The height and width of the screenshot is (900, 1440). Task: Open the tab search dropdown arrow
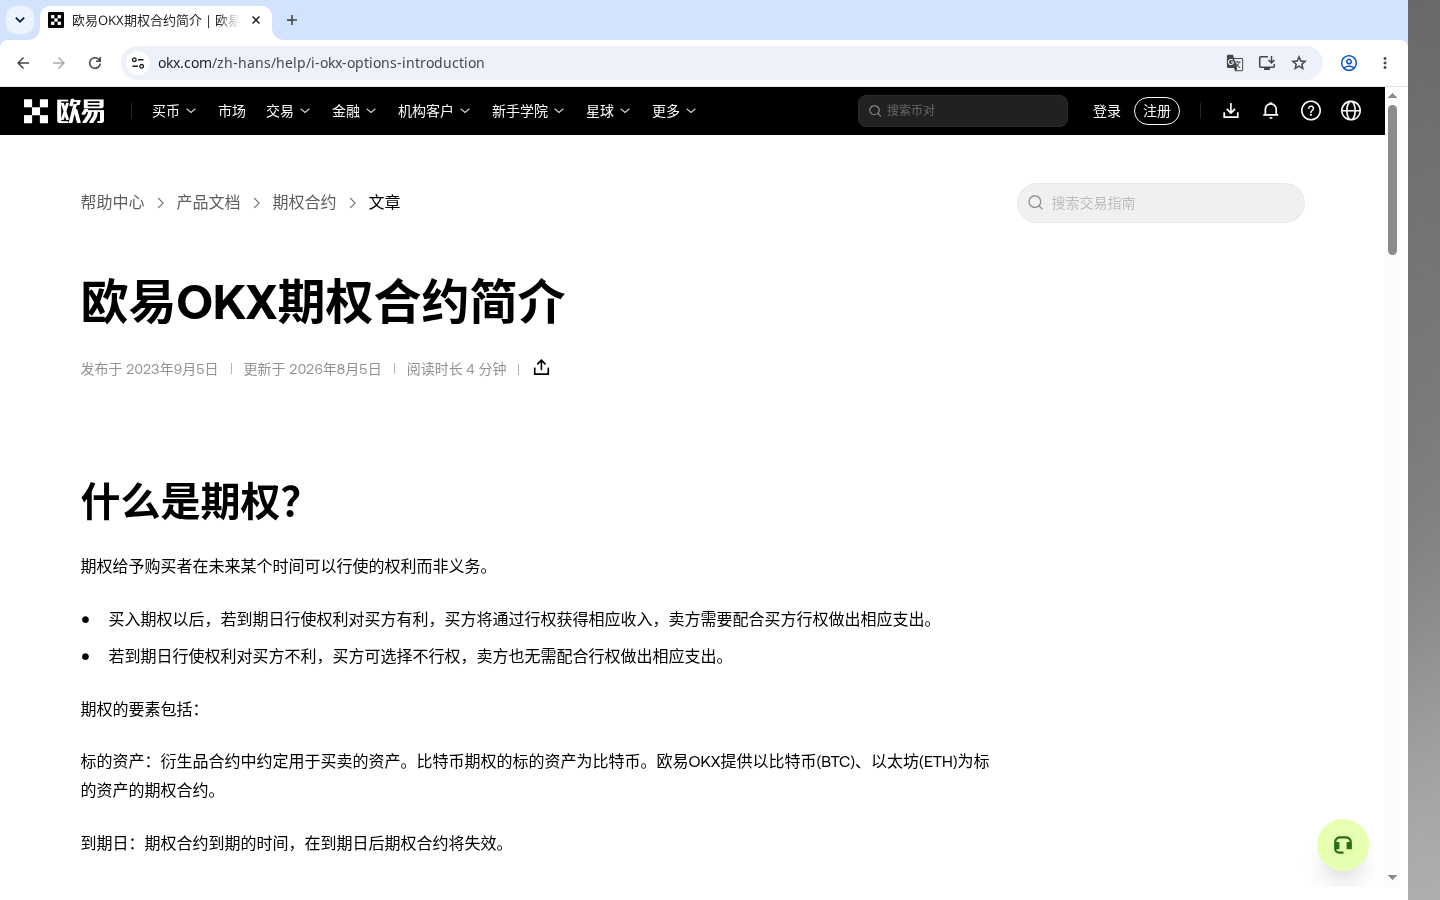[20, 20]
